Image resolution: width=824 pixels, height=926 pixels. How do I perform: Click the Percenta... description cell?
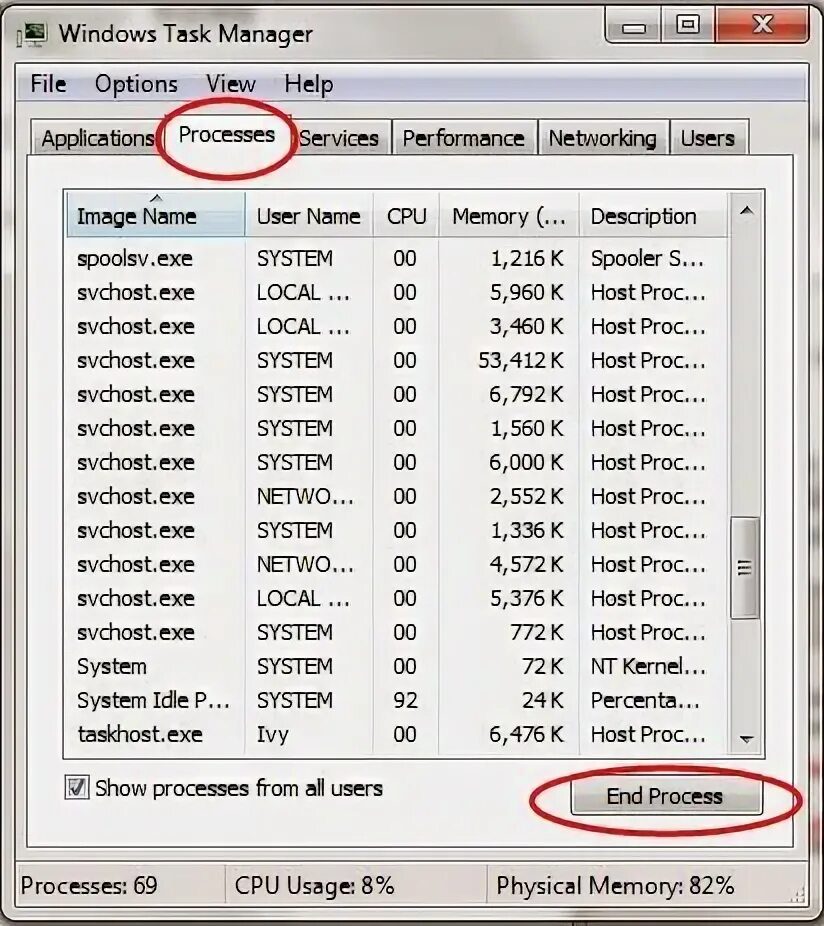[x=645, y=700]
